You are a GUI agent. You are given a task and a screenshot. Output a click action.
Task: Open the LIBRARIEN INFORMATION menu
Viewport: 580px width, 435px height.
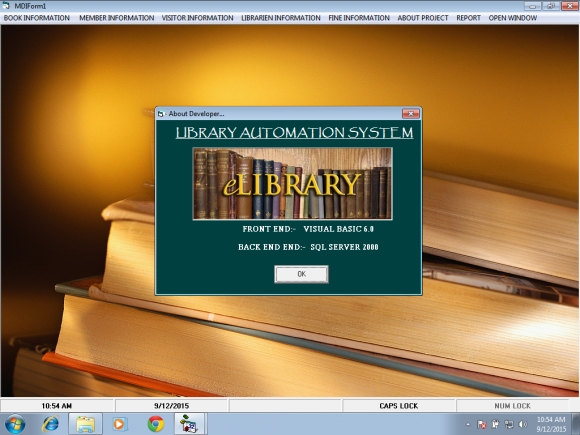(x=281, y=18)
